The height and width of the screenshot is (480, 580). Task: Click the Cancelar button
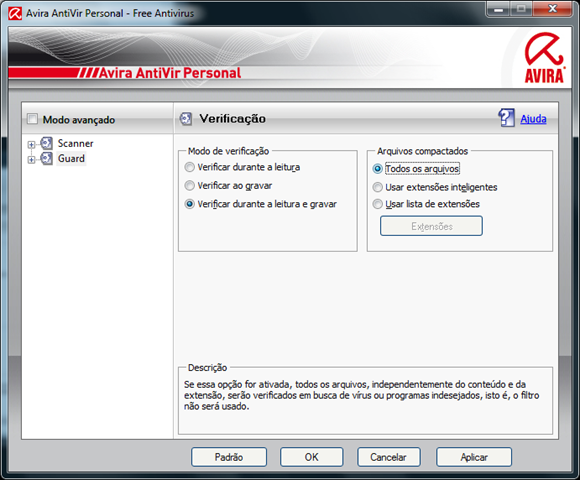pos(388,457)
